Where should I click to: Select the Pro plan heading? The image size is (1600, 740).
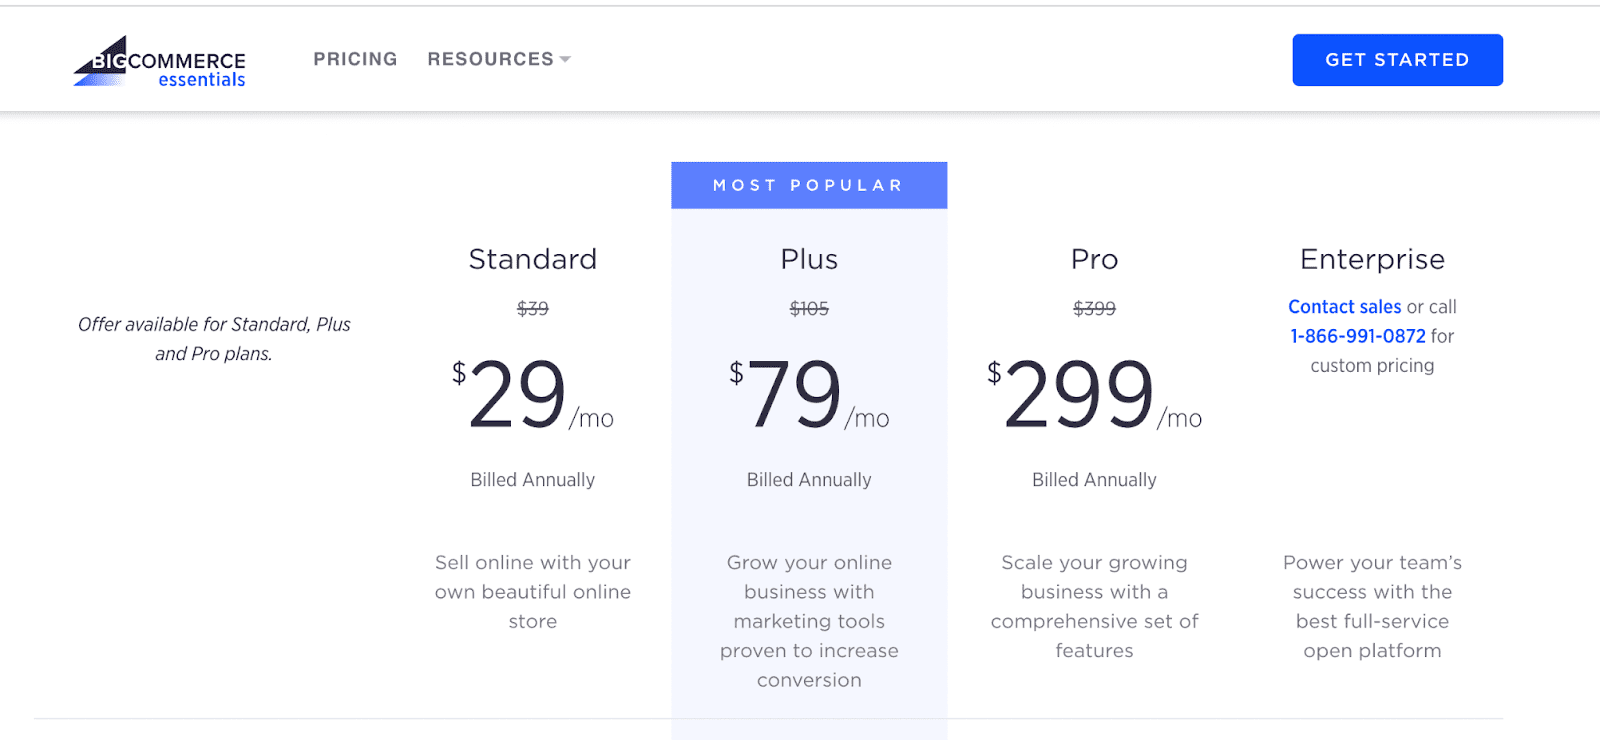[x=1094, y=259]
